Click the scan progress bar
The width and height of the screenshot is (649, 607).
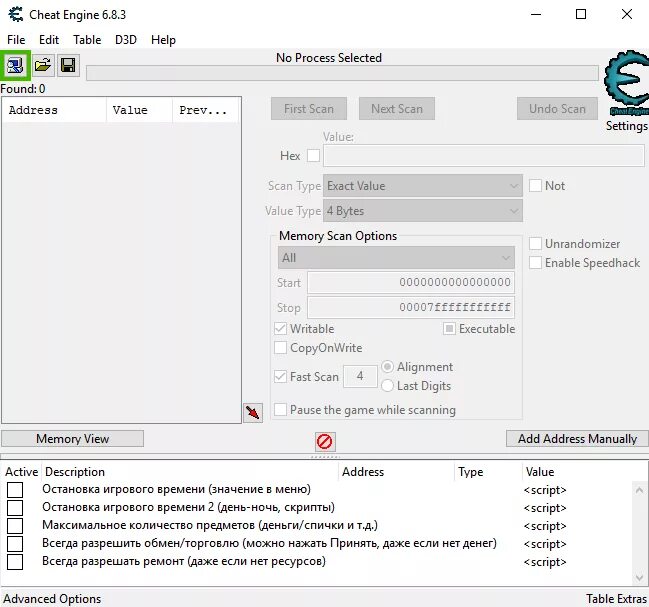342,73
